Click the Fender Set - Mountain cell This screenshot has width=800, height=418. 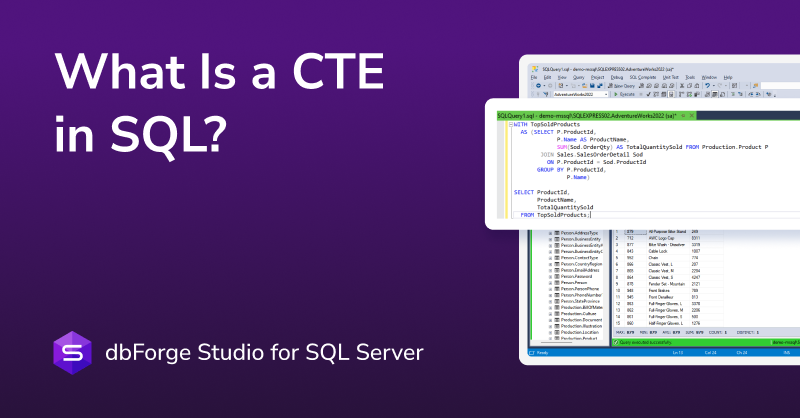pyautogui.click(x=667, y=284)
